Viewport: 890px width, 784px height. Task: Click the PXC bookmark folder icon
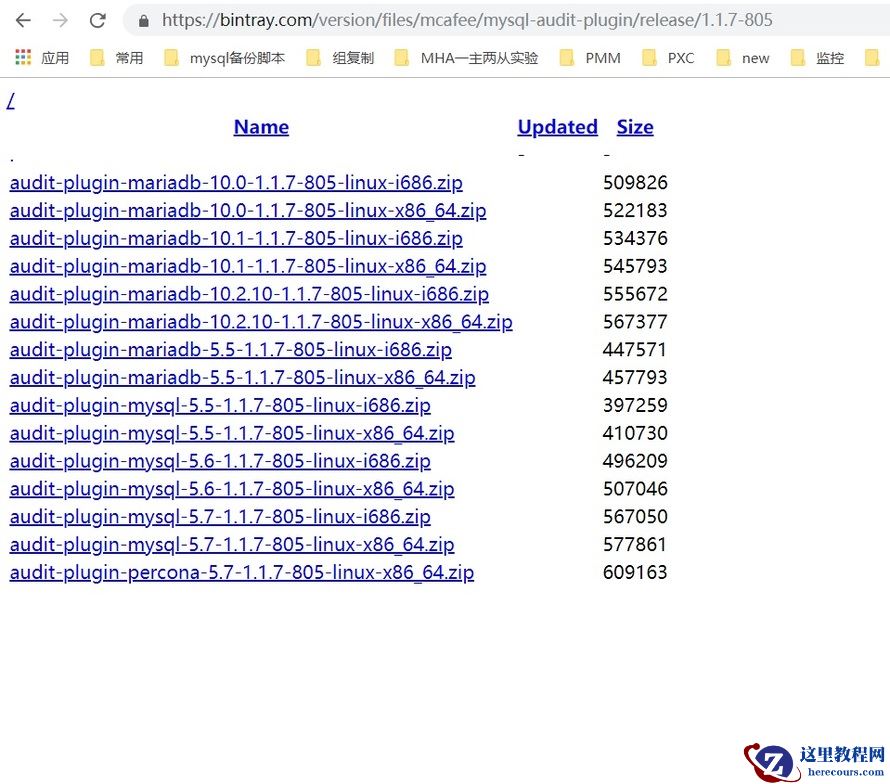pyautogui.click(x=651, y=57)
